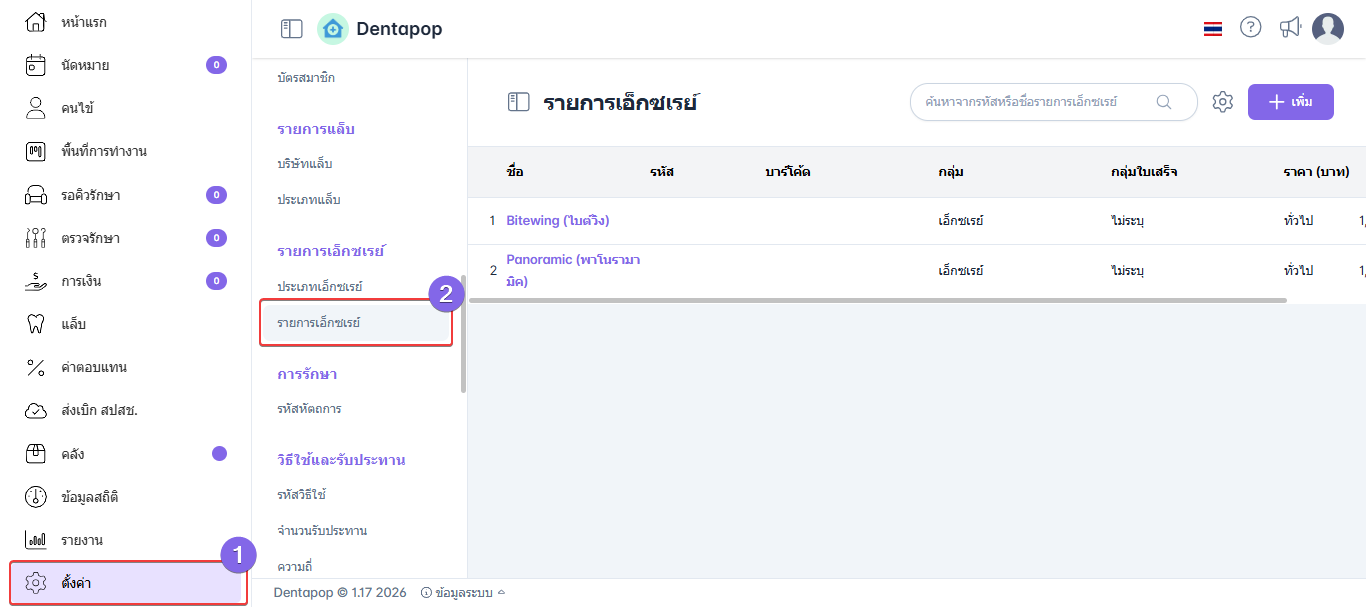The image size is (1366, 607).
Task: Open the treatment queue chair icon
Action: (x=36, y=195)
